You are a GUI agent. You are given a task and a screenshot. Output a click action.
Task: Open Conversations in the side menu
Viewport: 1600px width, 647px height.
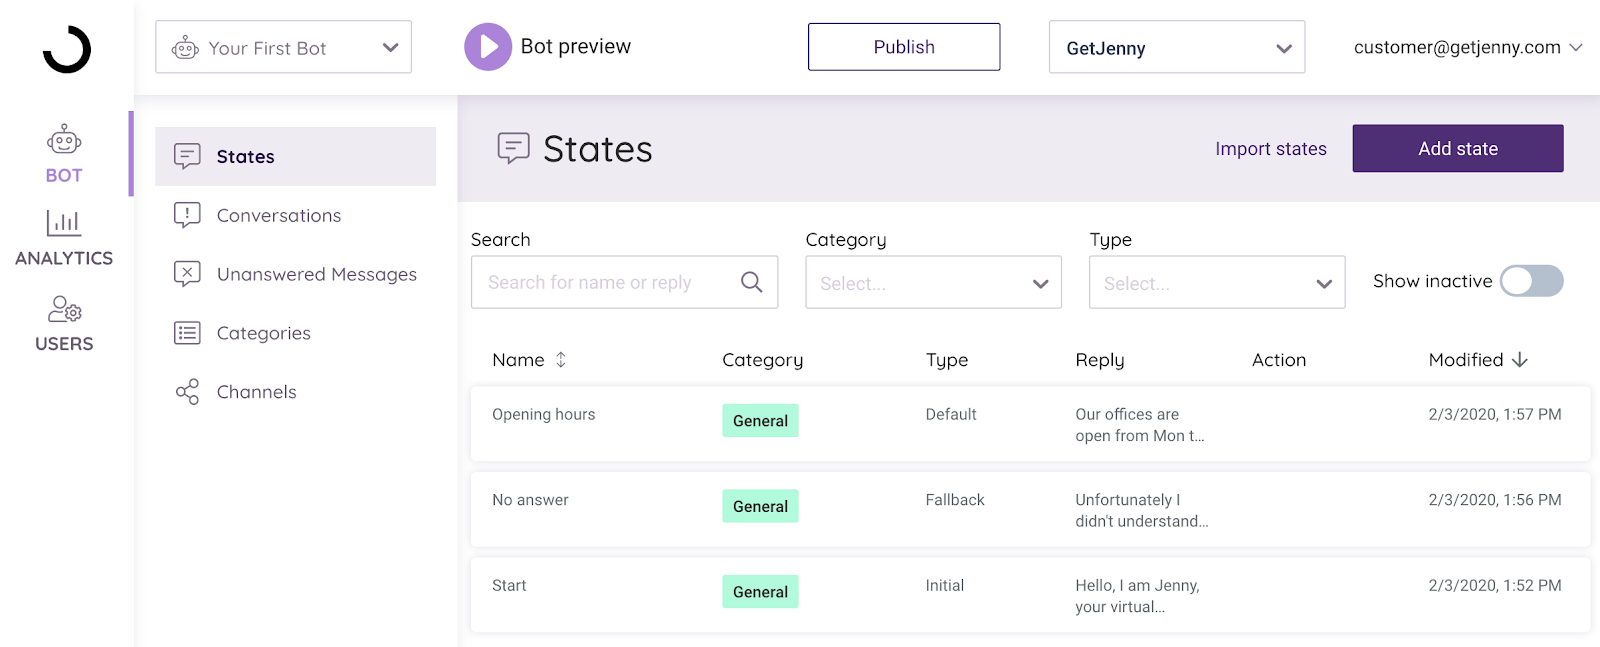pos(279,215)
